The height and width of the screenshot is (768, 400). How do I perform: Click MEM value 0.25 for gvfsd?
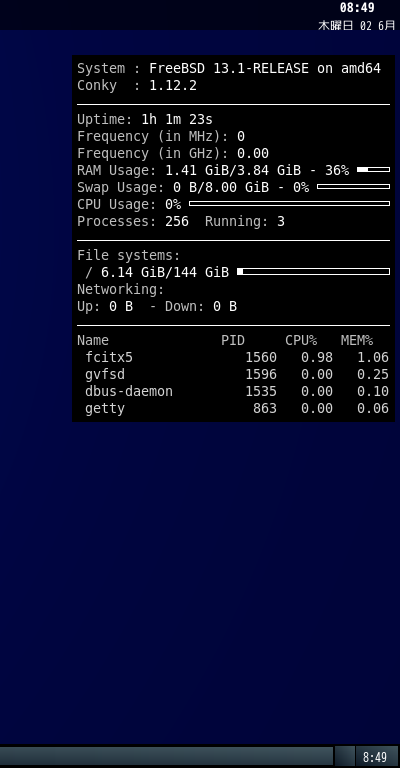pyautogui.click(x=373, y=375)
